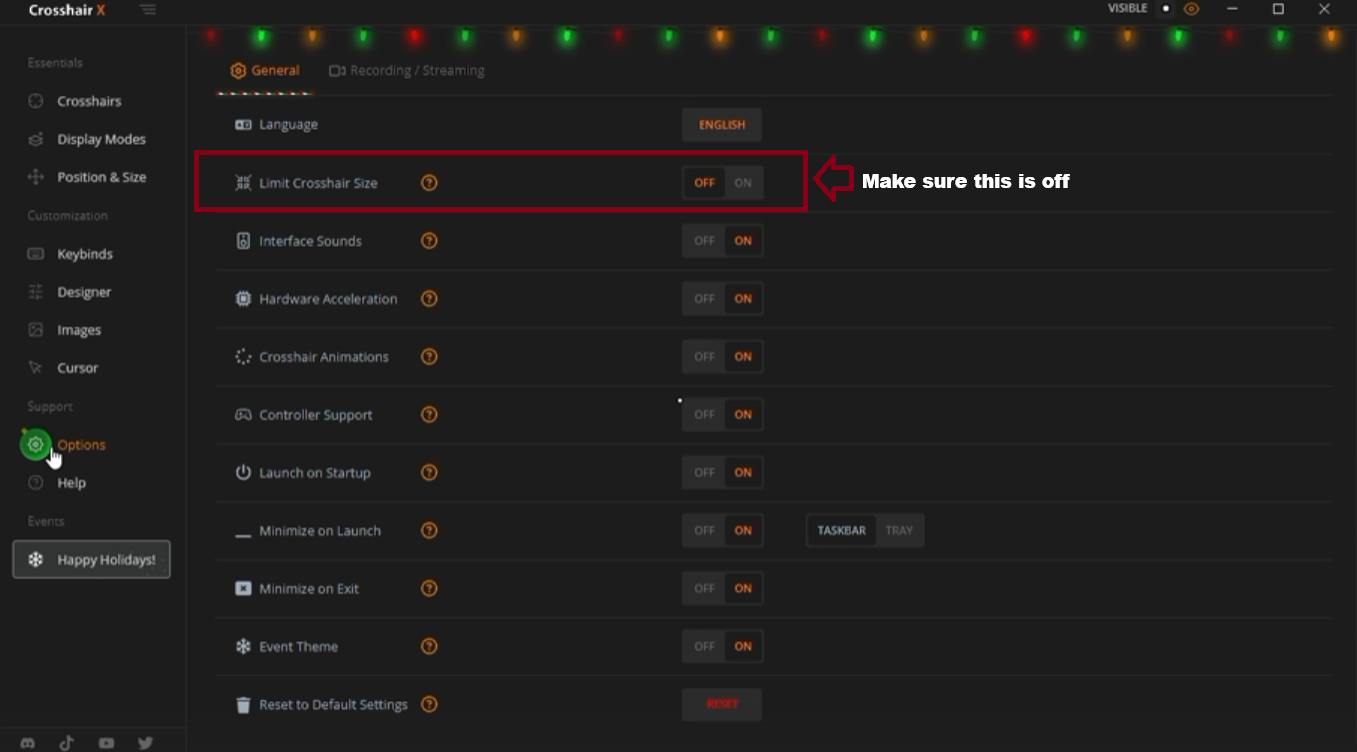Turn Event Theme off
Viewport: 1357px width, 752px height.
(704, 647)
